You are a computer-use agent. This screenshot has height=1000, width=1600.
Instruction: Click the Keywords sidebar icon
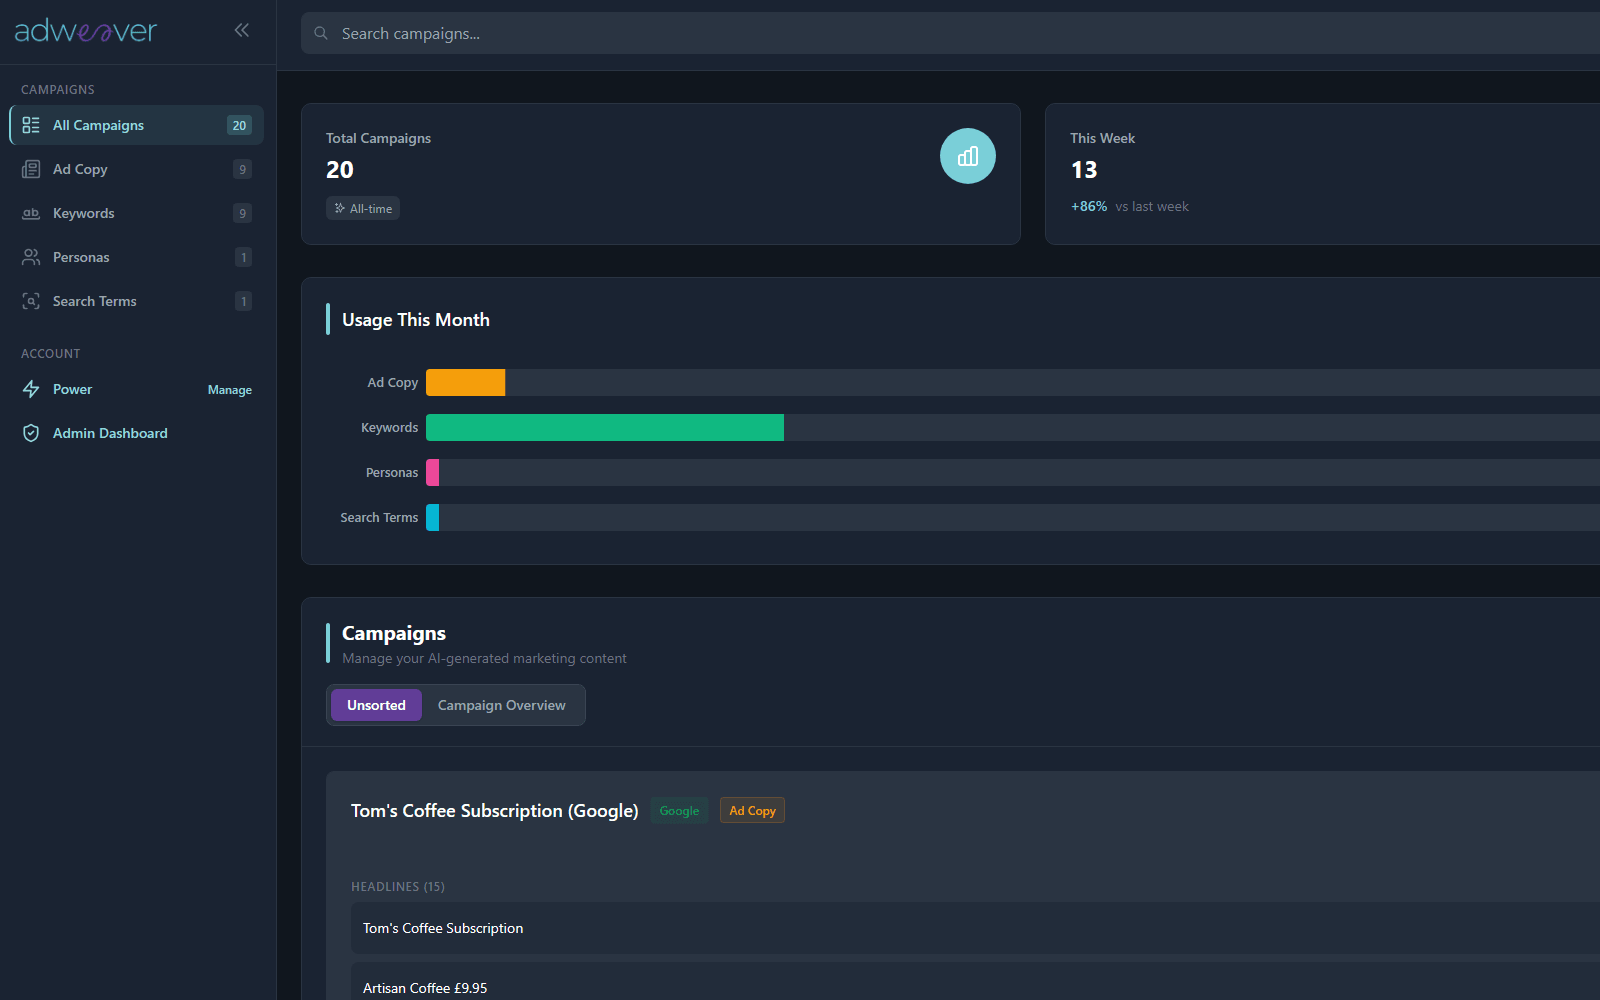click(x=30, y=212)
